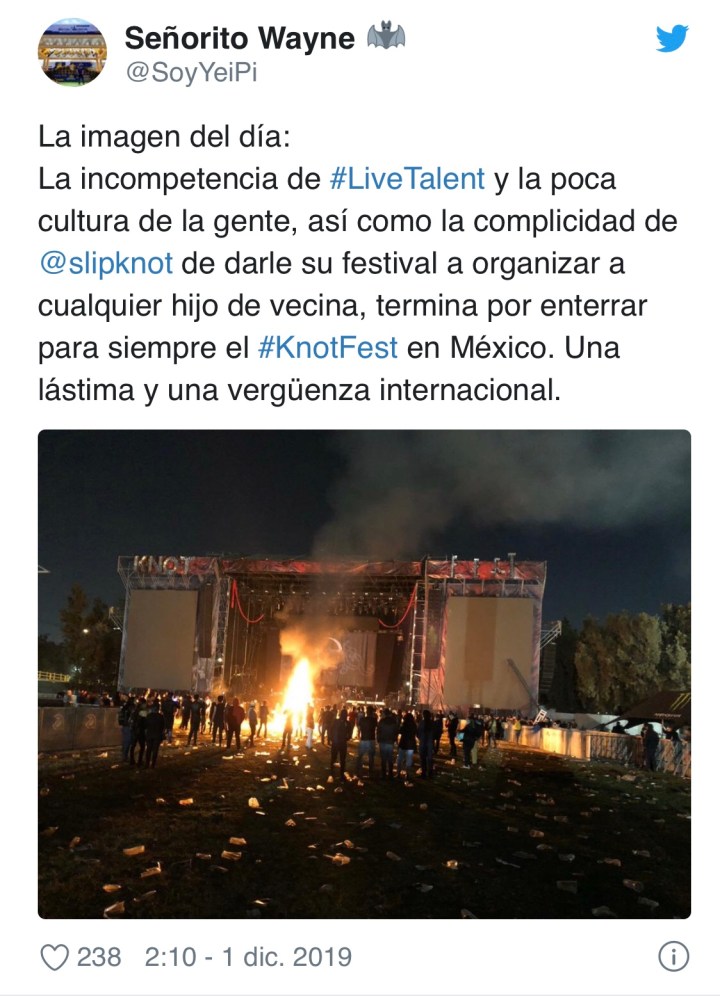Click the 238 likes count
This screenshot has height=996, width=720.
click(x=99, y=957)
